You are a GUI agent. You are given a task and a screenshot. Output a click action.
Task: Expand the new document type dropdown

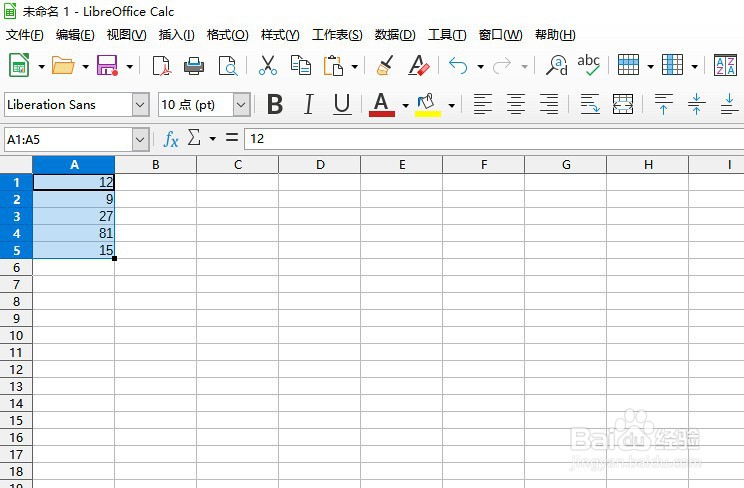(41, 66)
